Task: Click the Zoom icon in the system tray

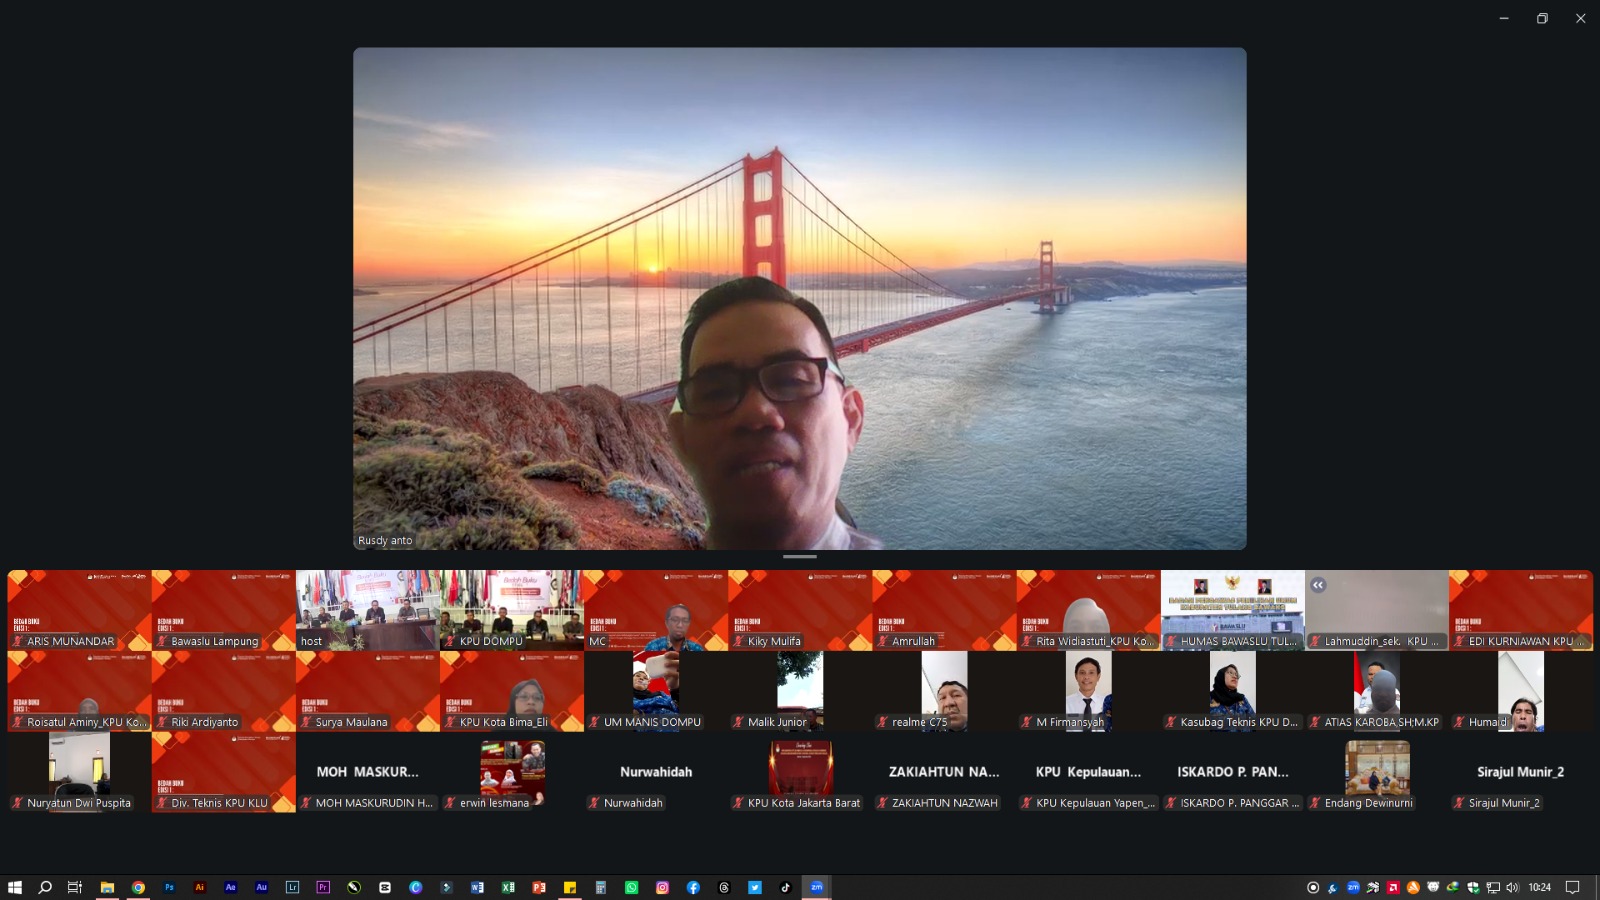Action: click(1353, 887)
